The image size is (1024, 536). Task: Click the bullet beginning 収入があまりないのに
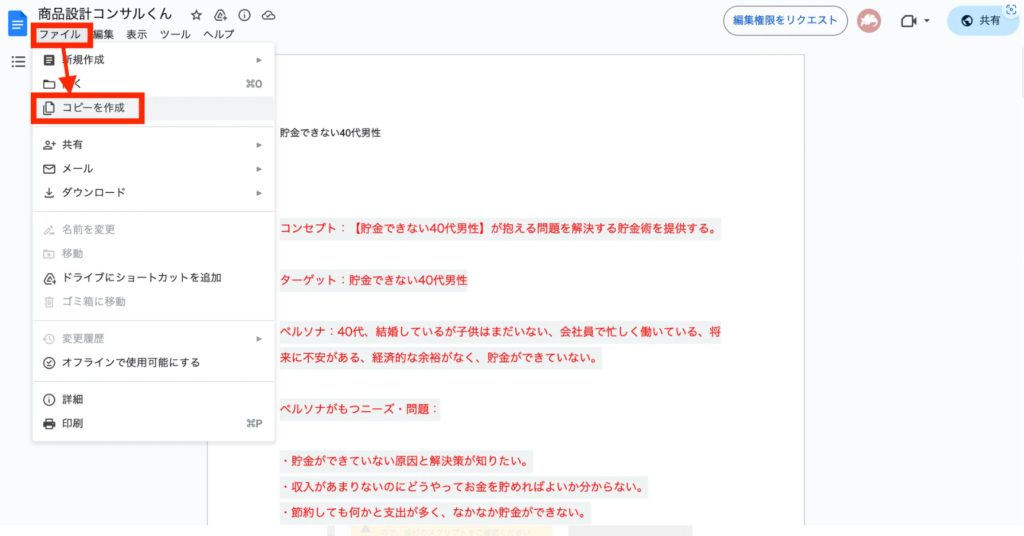(463, 487)
